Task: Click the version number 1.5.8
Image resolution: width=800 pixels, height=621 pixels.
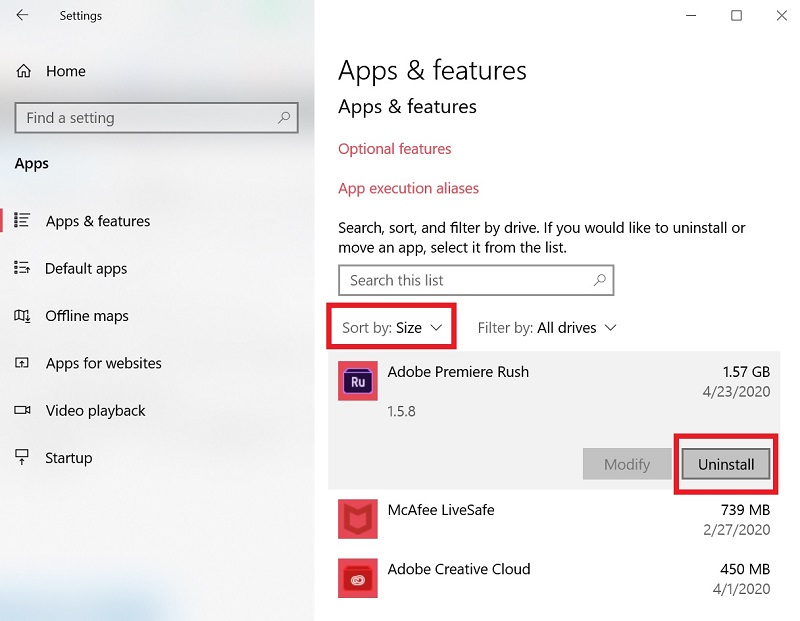Action: [x=402, y=411]
